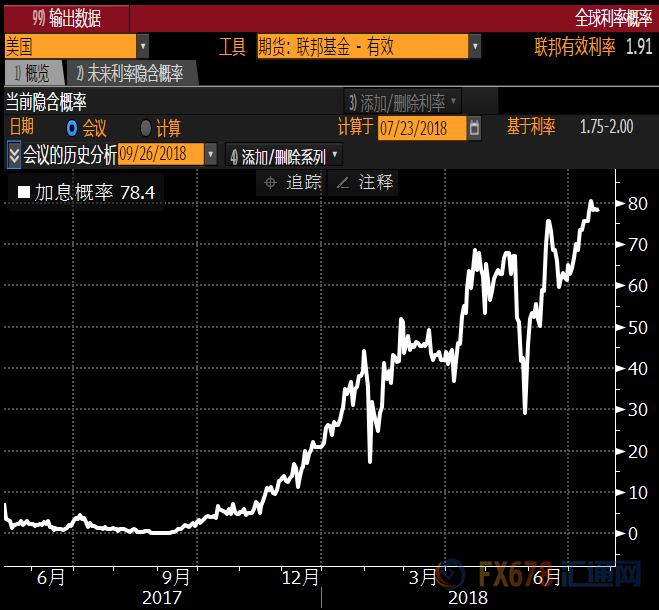
Task: Collapse the 会议的历史分析 section chevron
Action: [x=14, y=155]
